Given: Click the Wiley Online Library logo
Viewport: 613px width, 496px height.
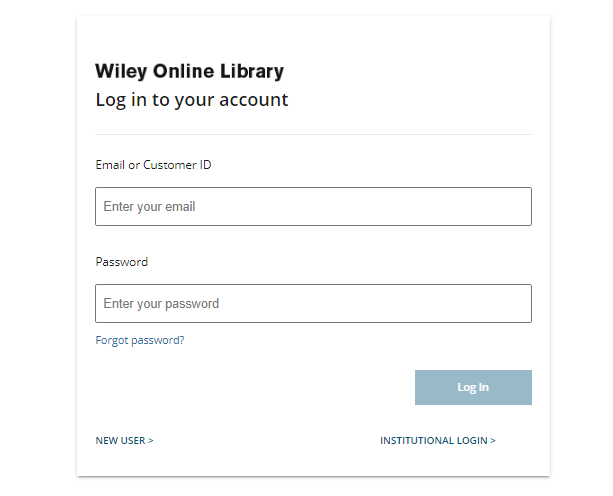Looking at the screenshot, I should (189, 72).
